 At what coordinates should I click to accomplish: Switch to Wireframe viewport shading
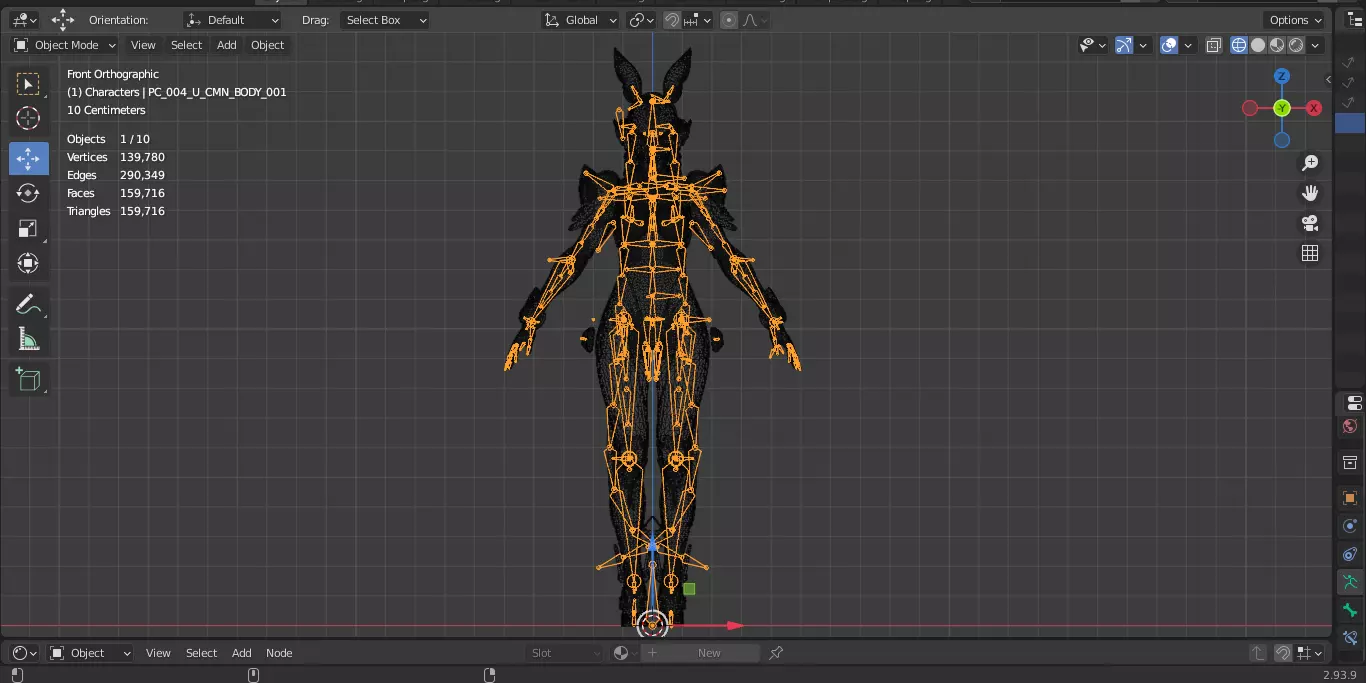click(1239, 45)
